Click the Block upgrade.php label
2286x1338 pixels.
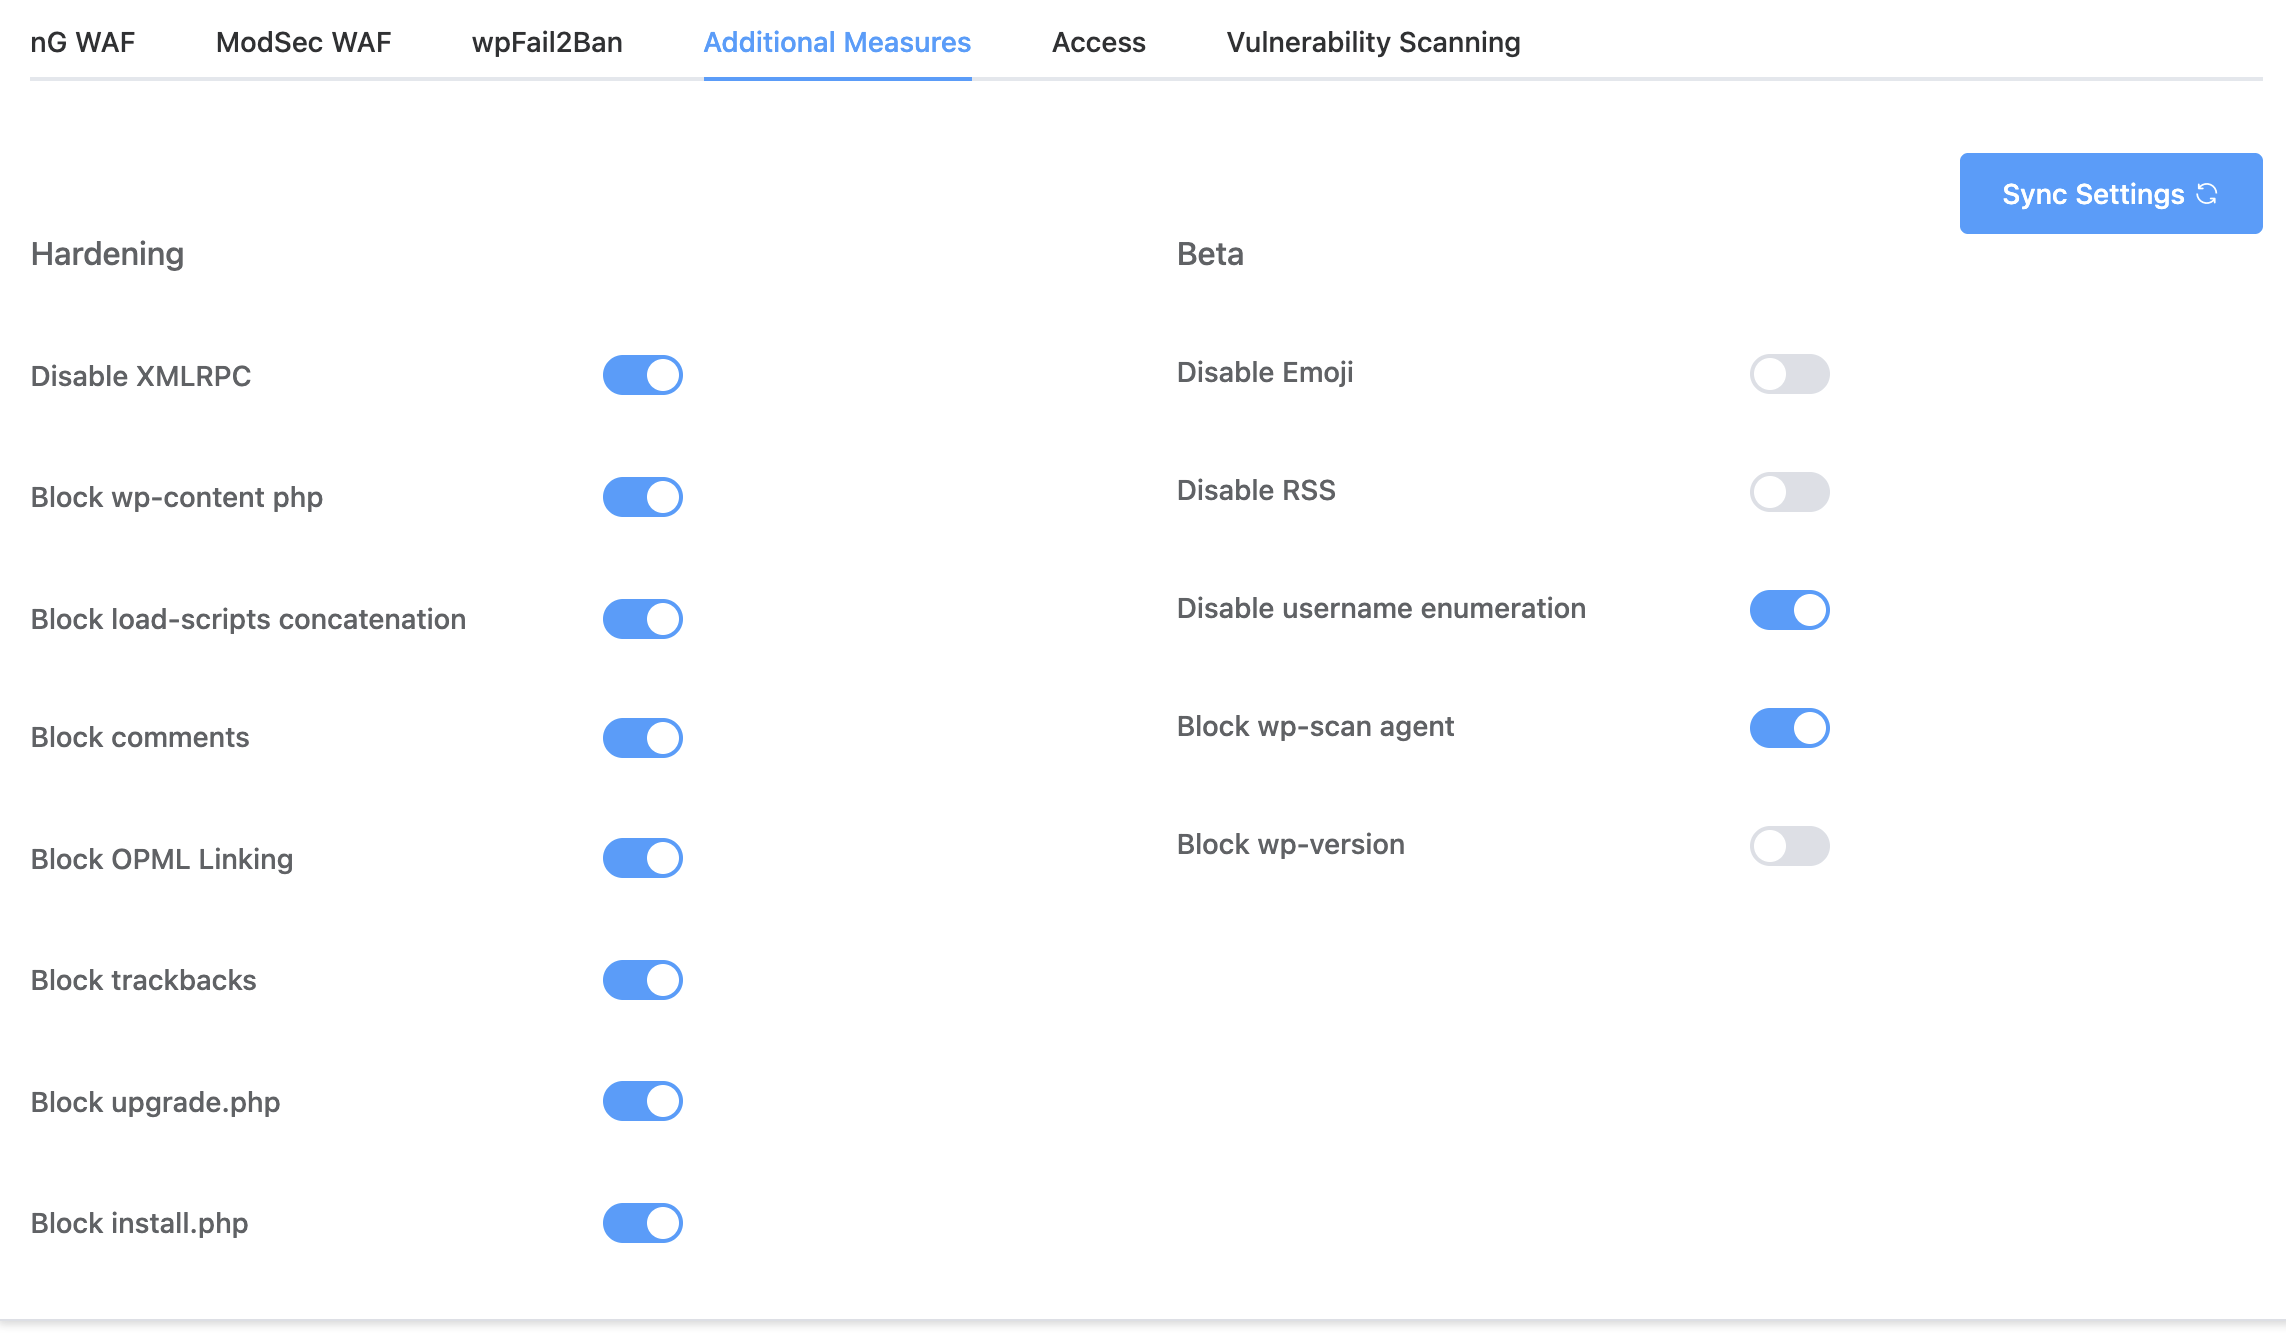point(155,1102)
